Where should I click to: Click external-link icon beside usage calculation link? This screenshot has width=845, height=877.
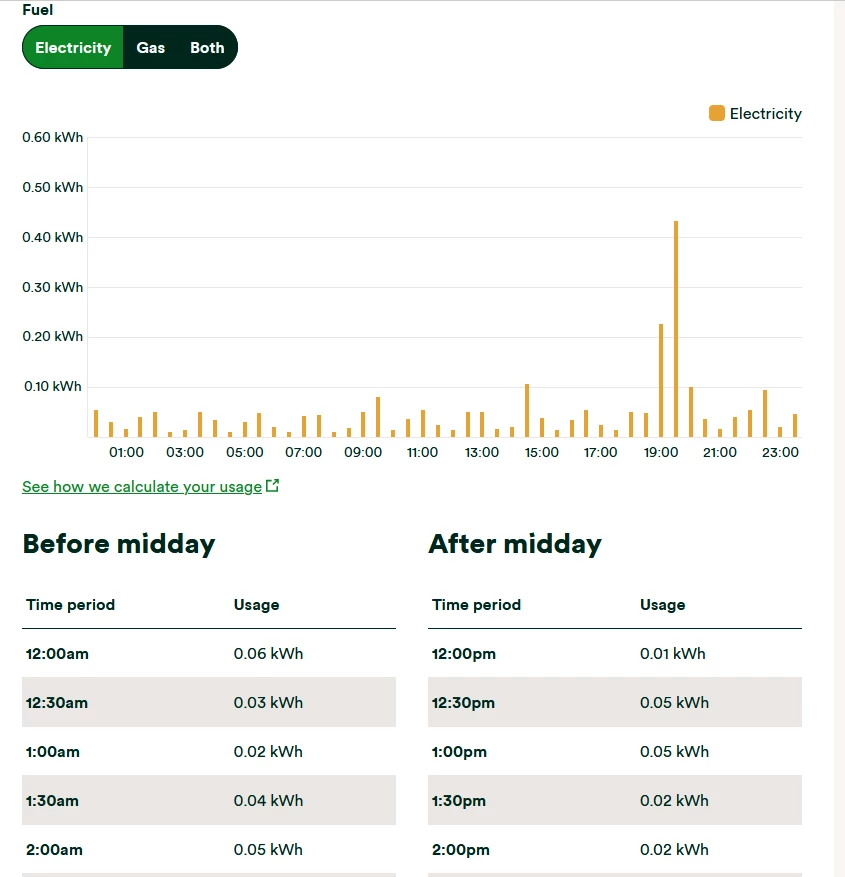272,486
